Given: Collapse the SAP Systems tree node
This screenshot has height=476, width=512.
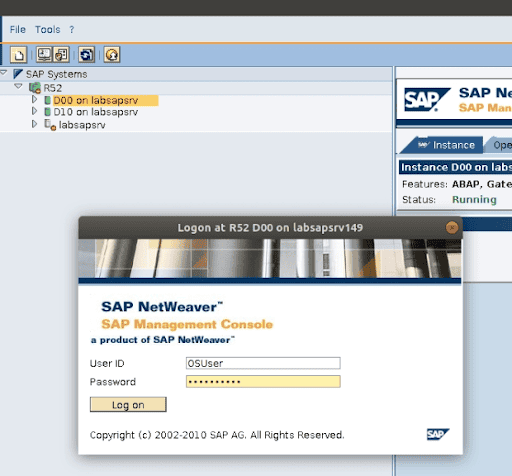Looking at the screenshot, I should 4,72.
